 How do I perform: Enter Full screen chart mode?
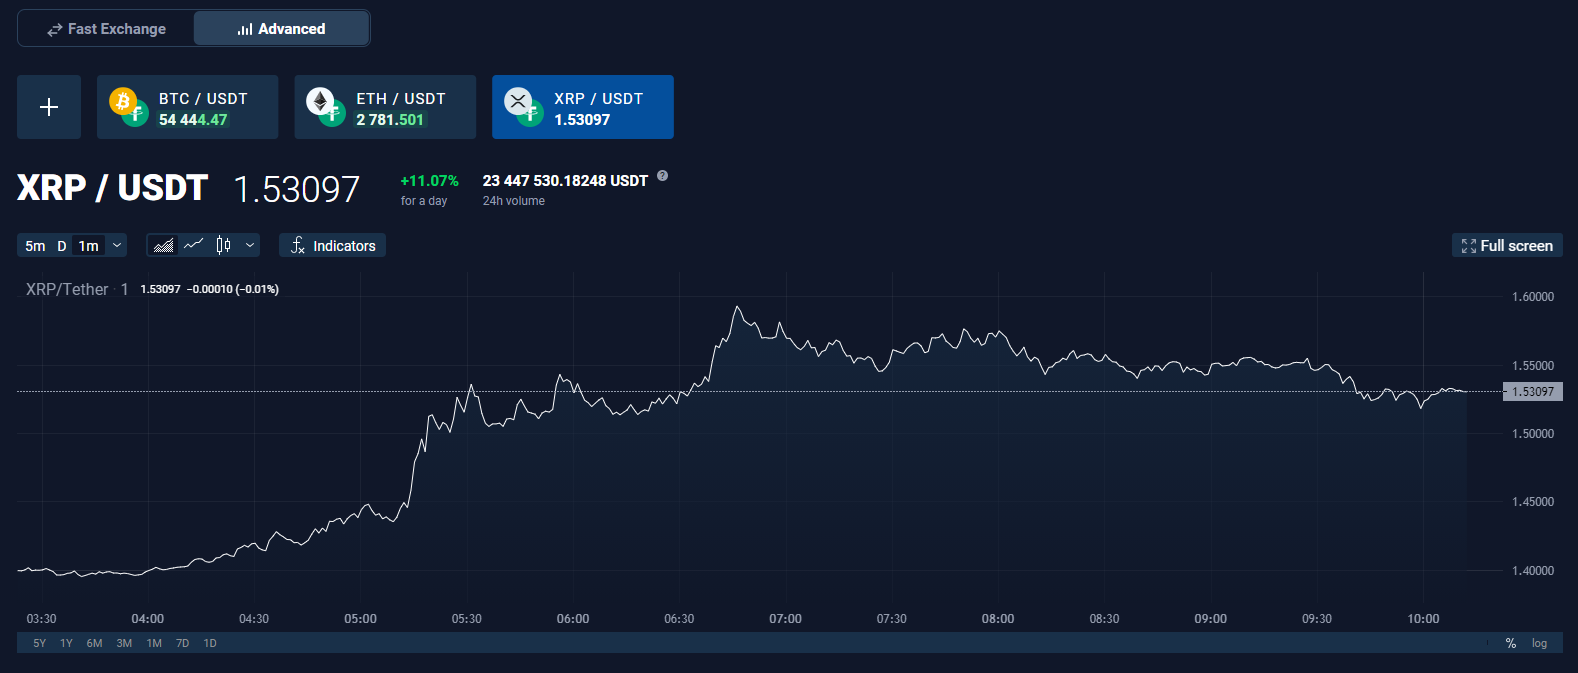pyautogui.click(x=1507, y=245)
